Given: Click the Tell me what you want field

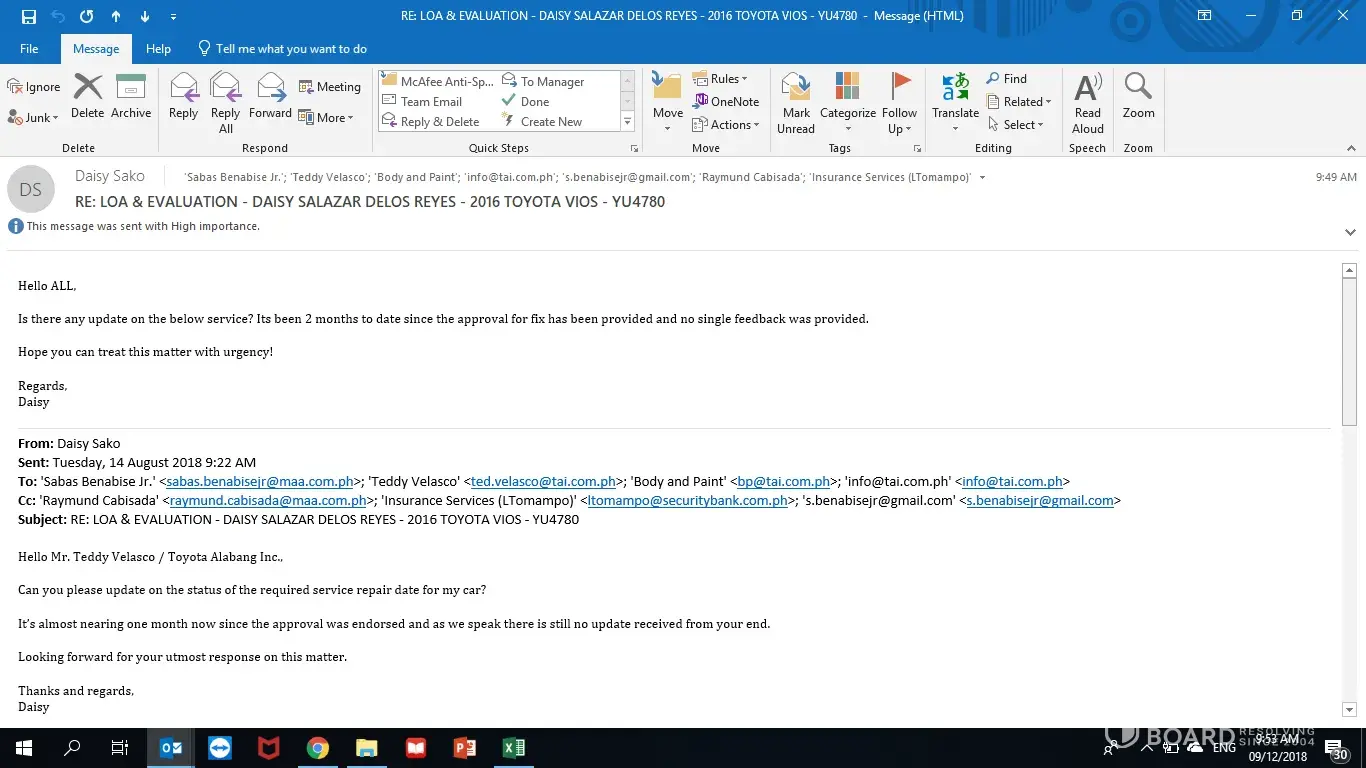Looking at the screenshot, I should tap(290, 48).
